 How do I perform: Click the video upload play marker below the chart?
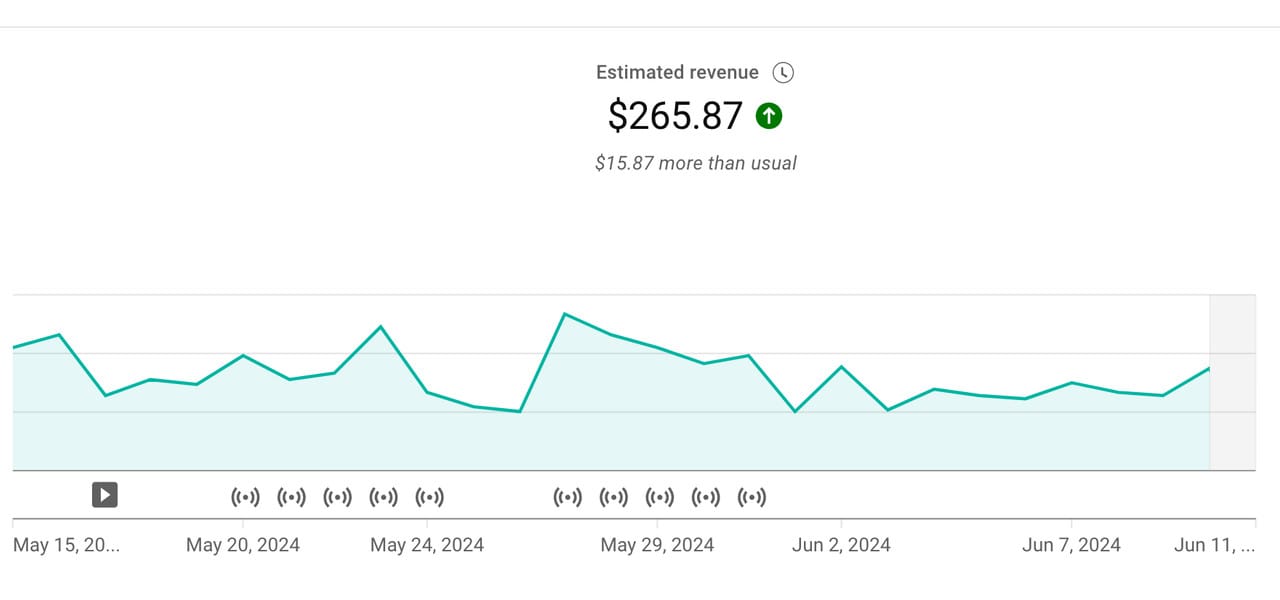[103, 495]
